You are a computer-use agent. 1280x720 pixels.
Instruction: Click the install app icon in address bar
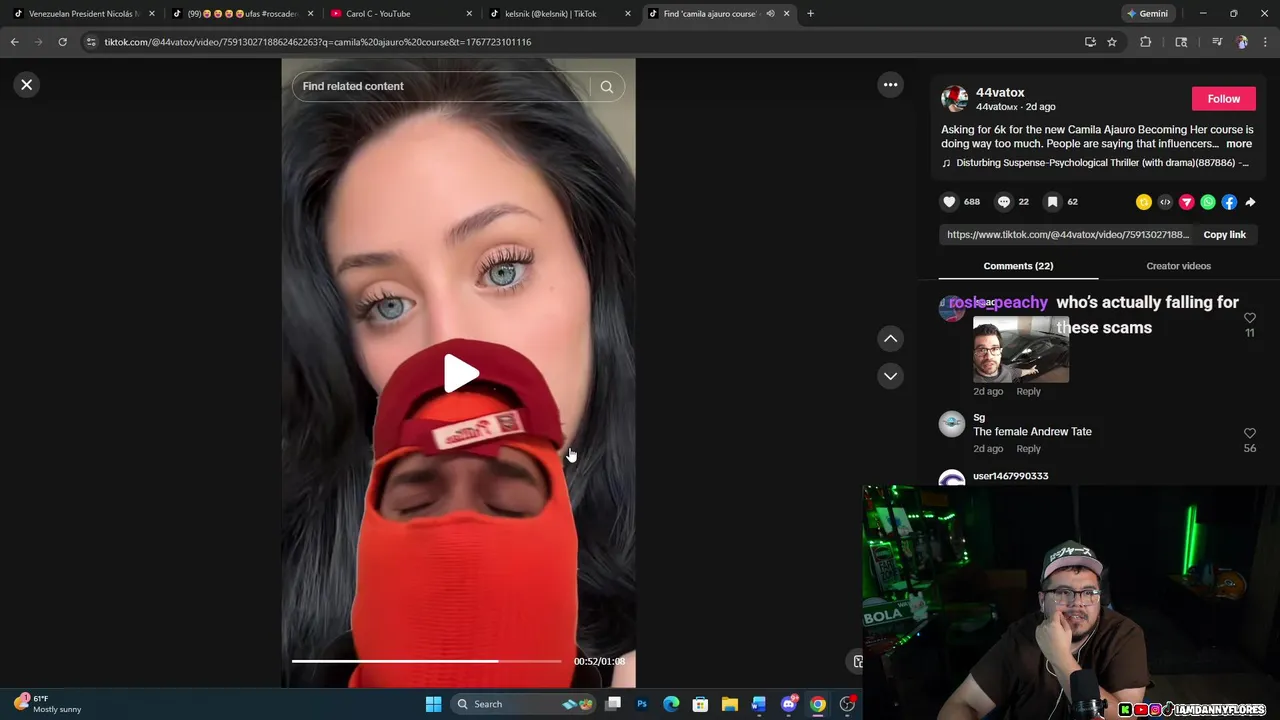[1090, 42]
